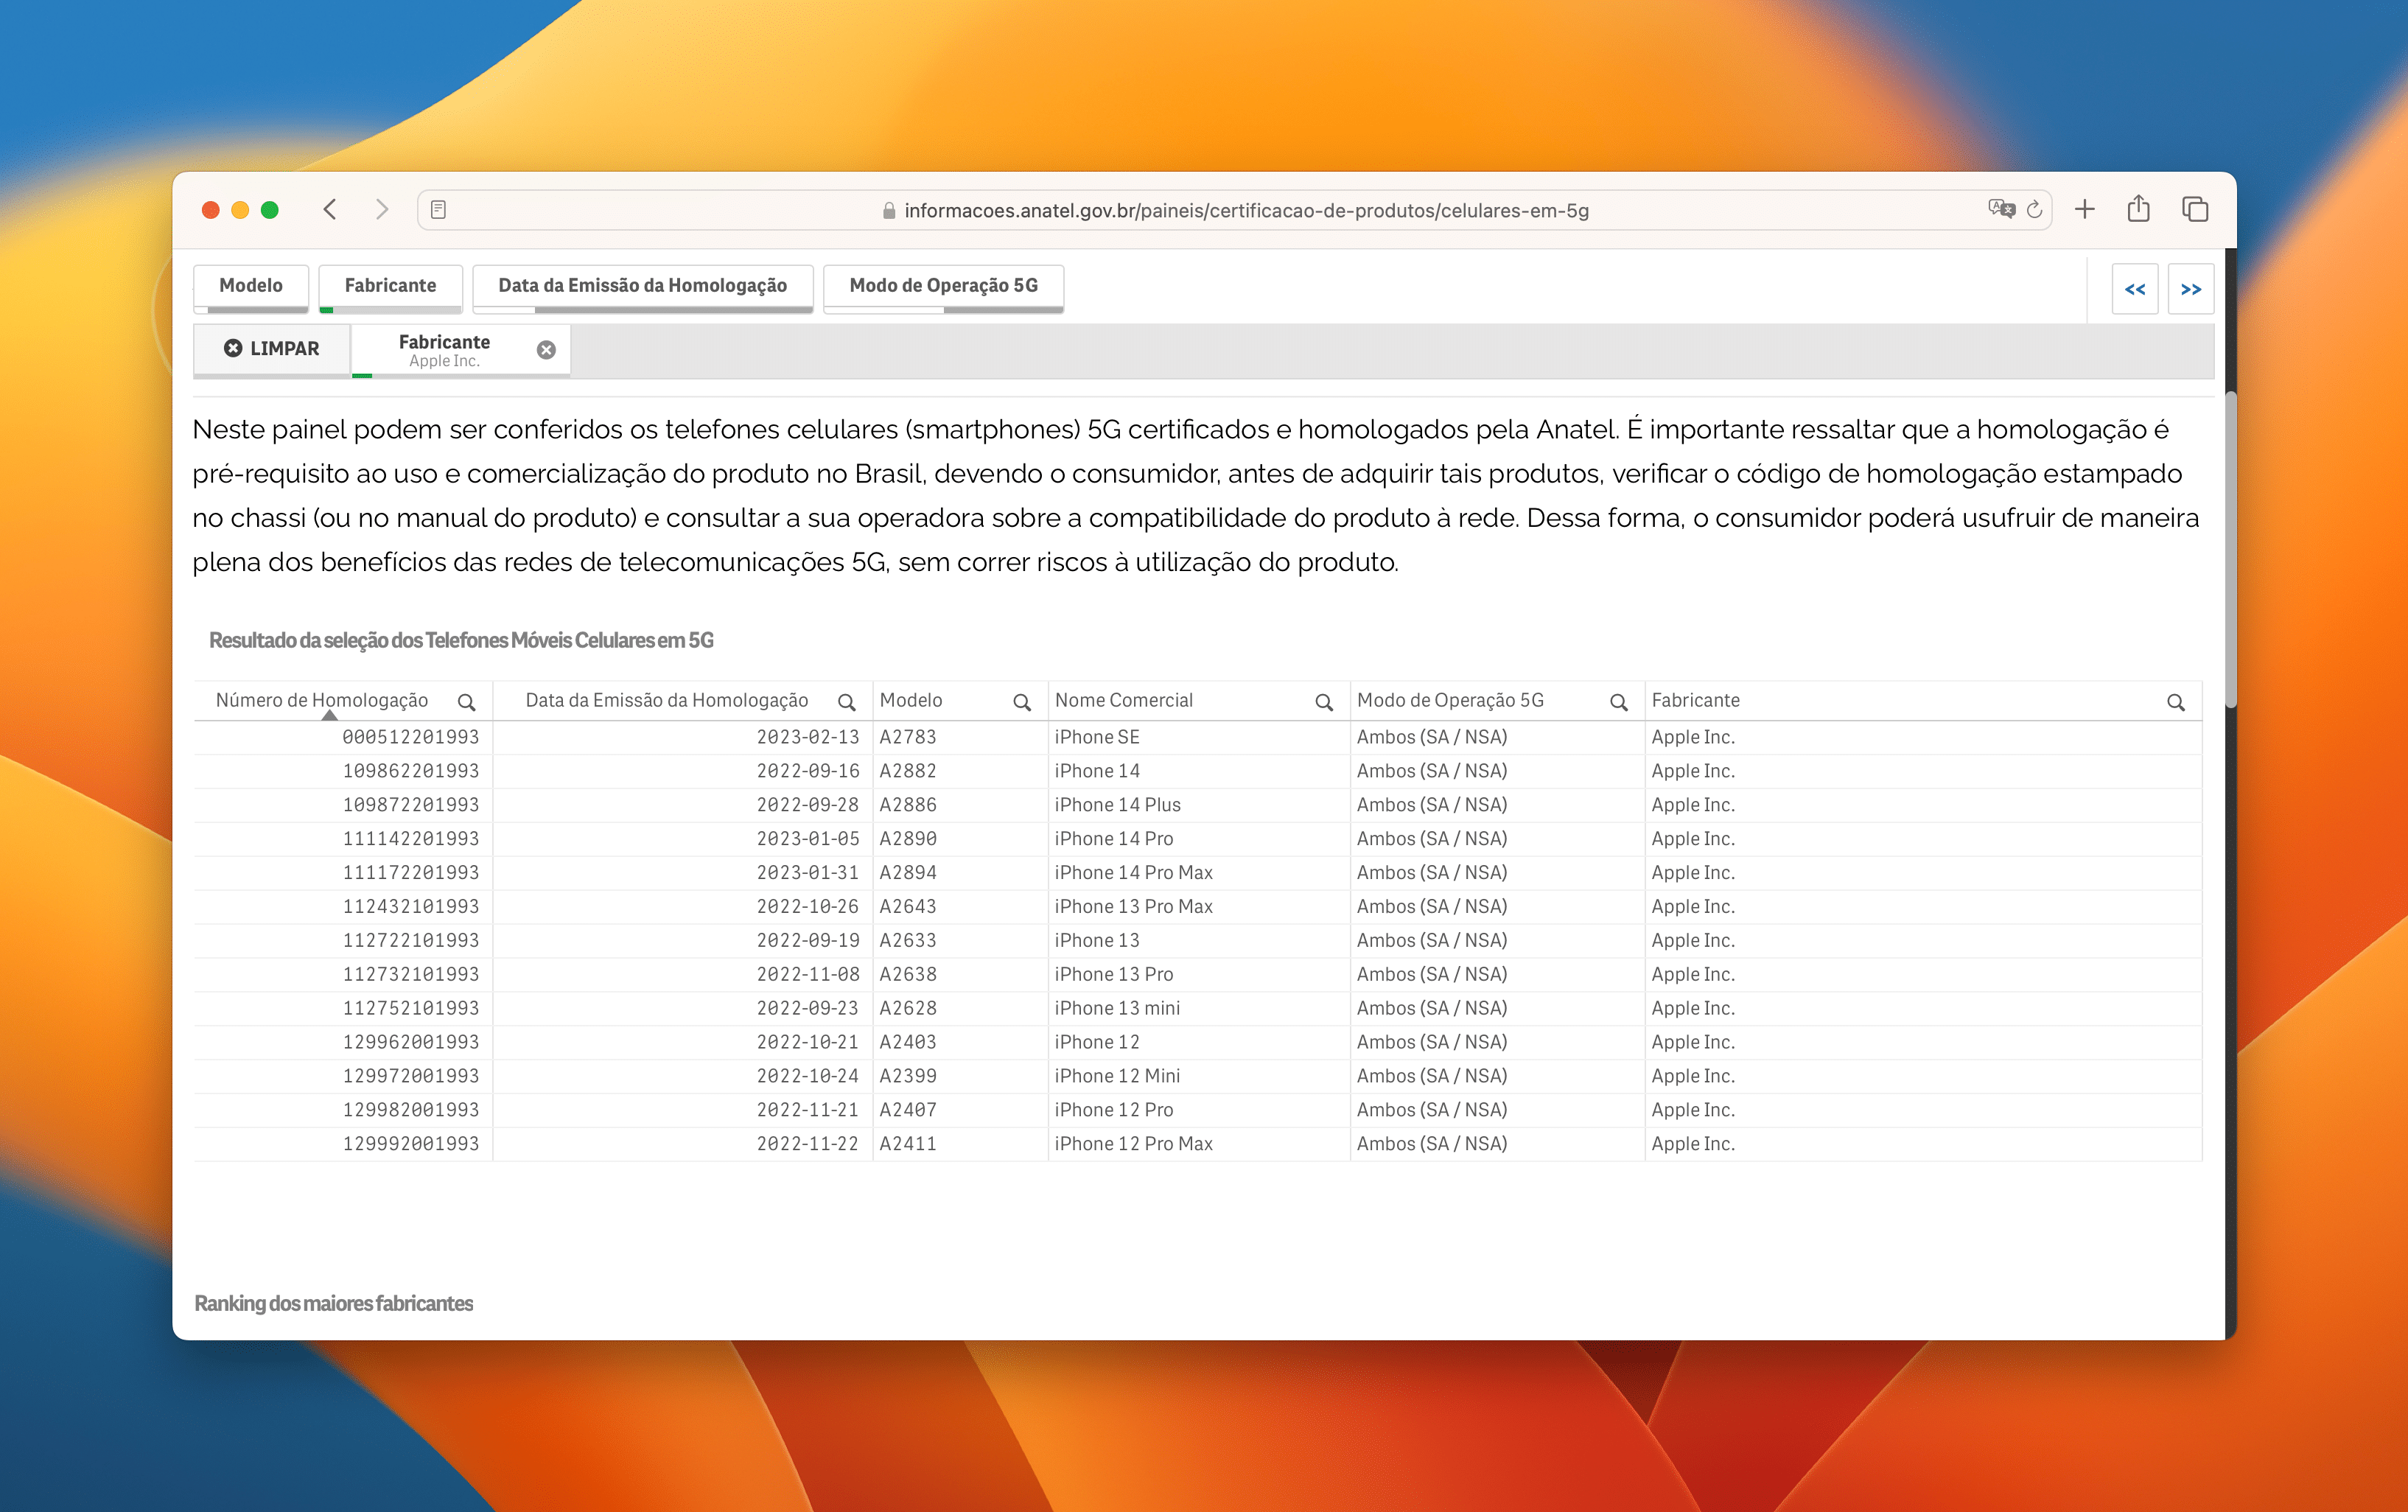Go back with the Safari back arrow
Viewport: 2408px width, 1512px height.
(330, 210)
